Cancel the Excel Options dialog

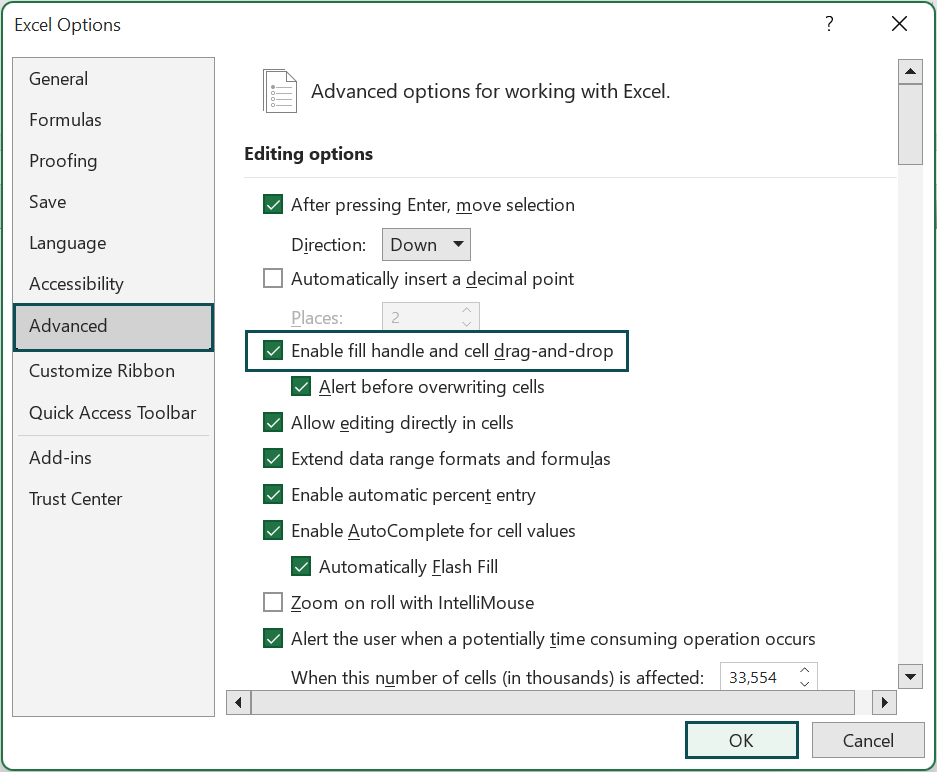867,740
